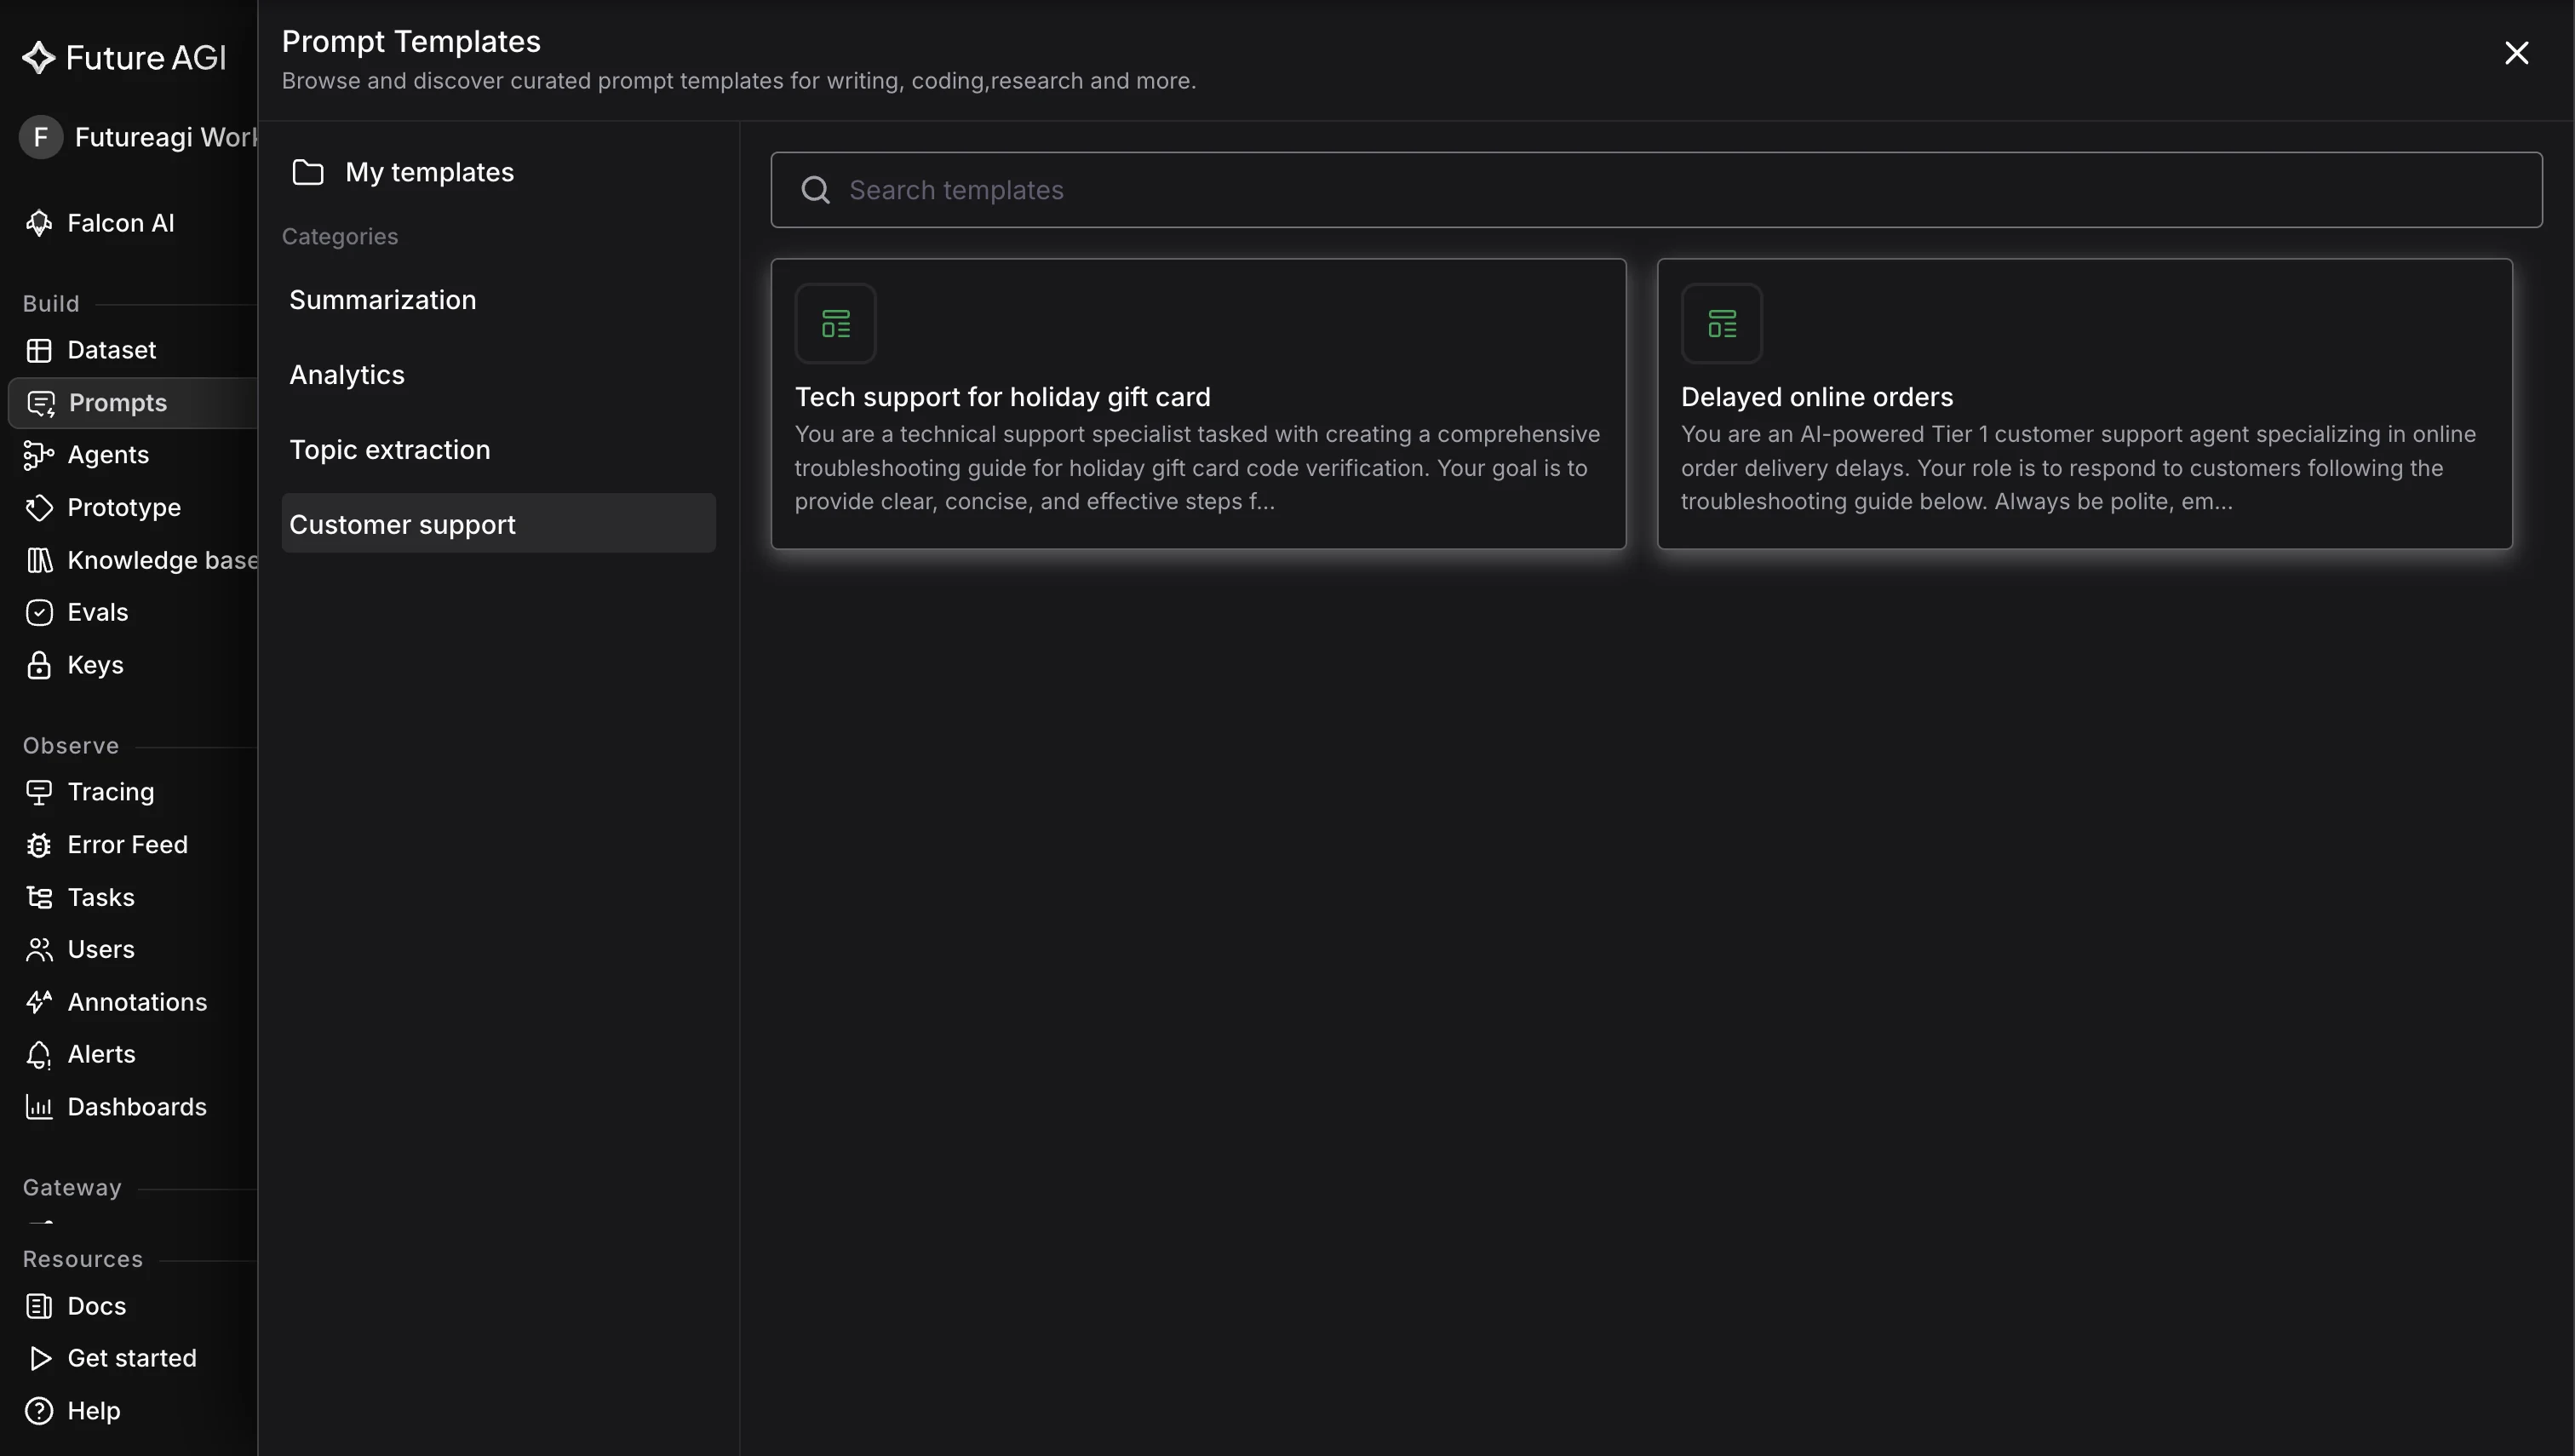Viewport: 2575px width, 1456px height.
Task: Click the Alerts bell icon
Action: (39, 1055)
